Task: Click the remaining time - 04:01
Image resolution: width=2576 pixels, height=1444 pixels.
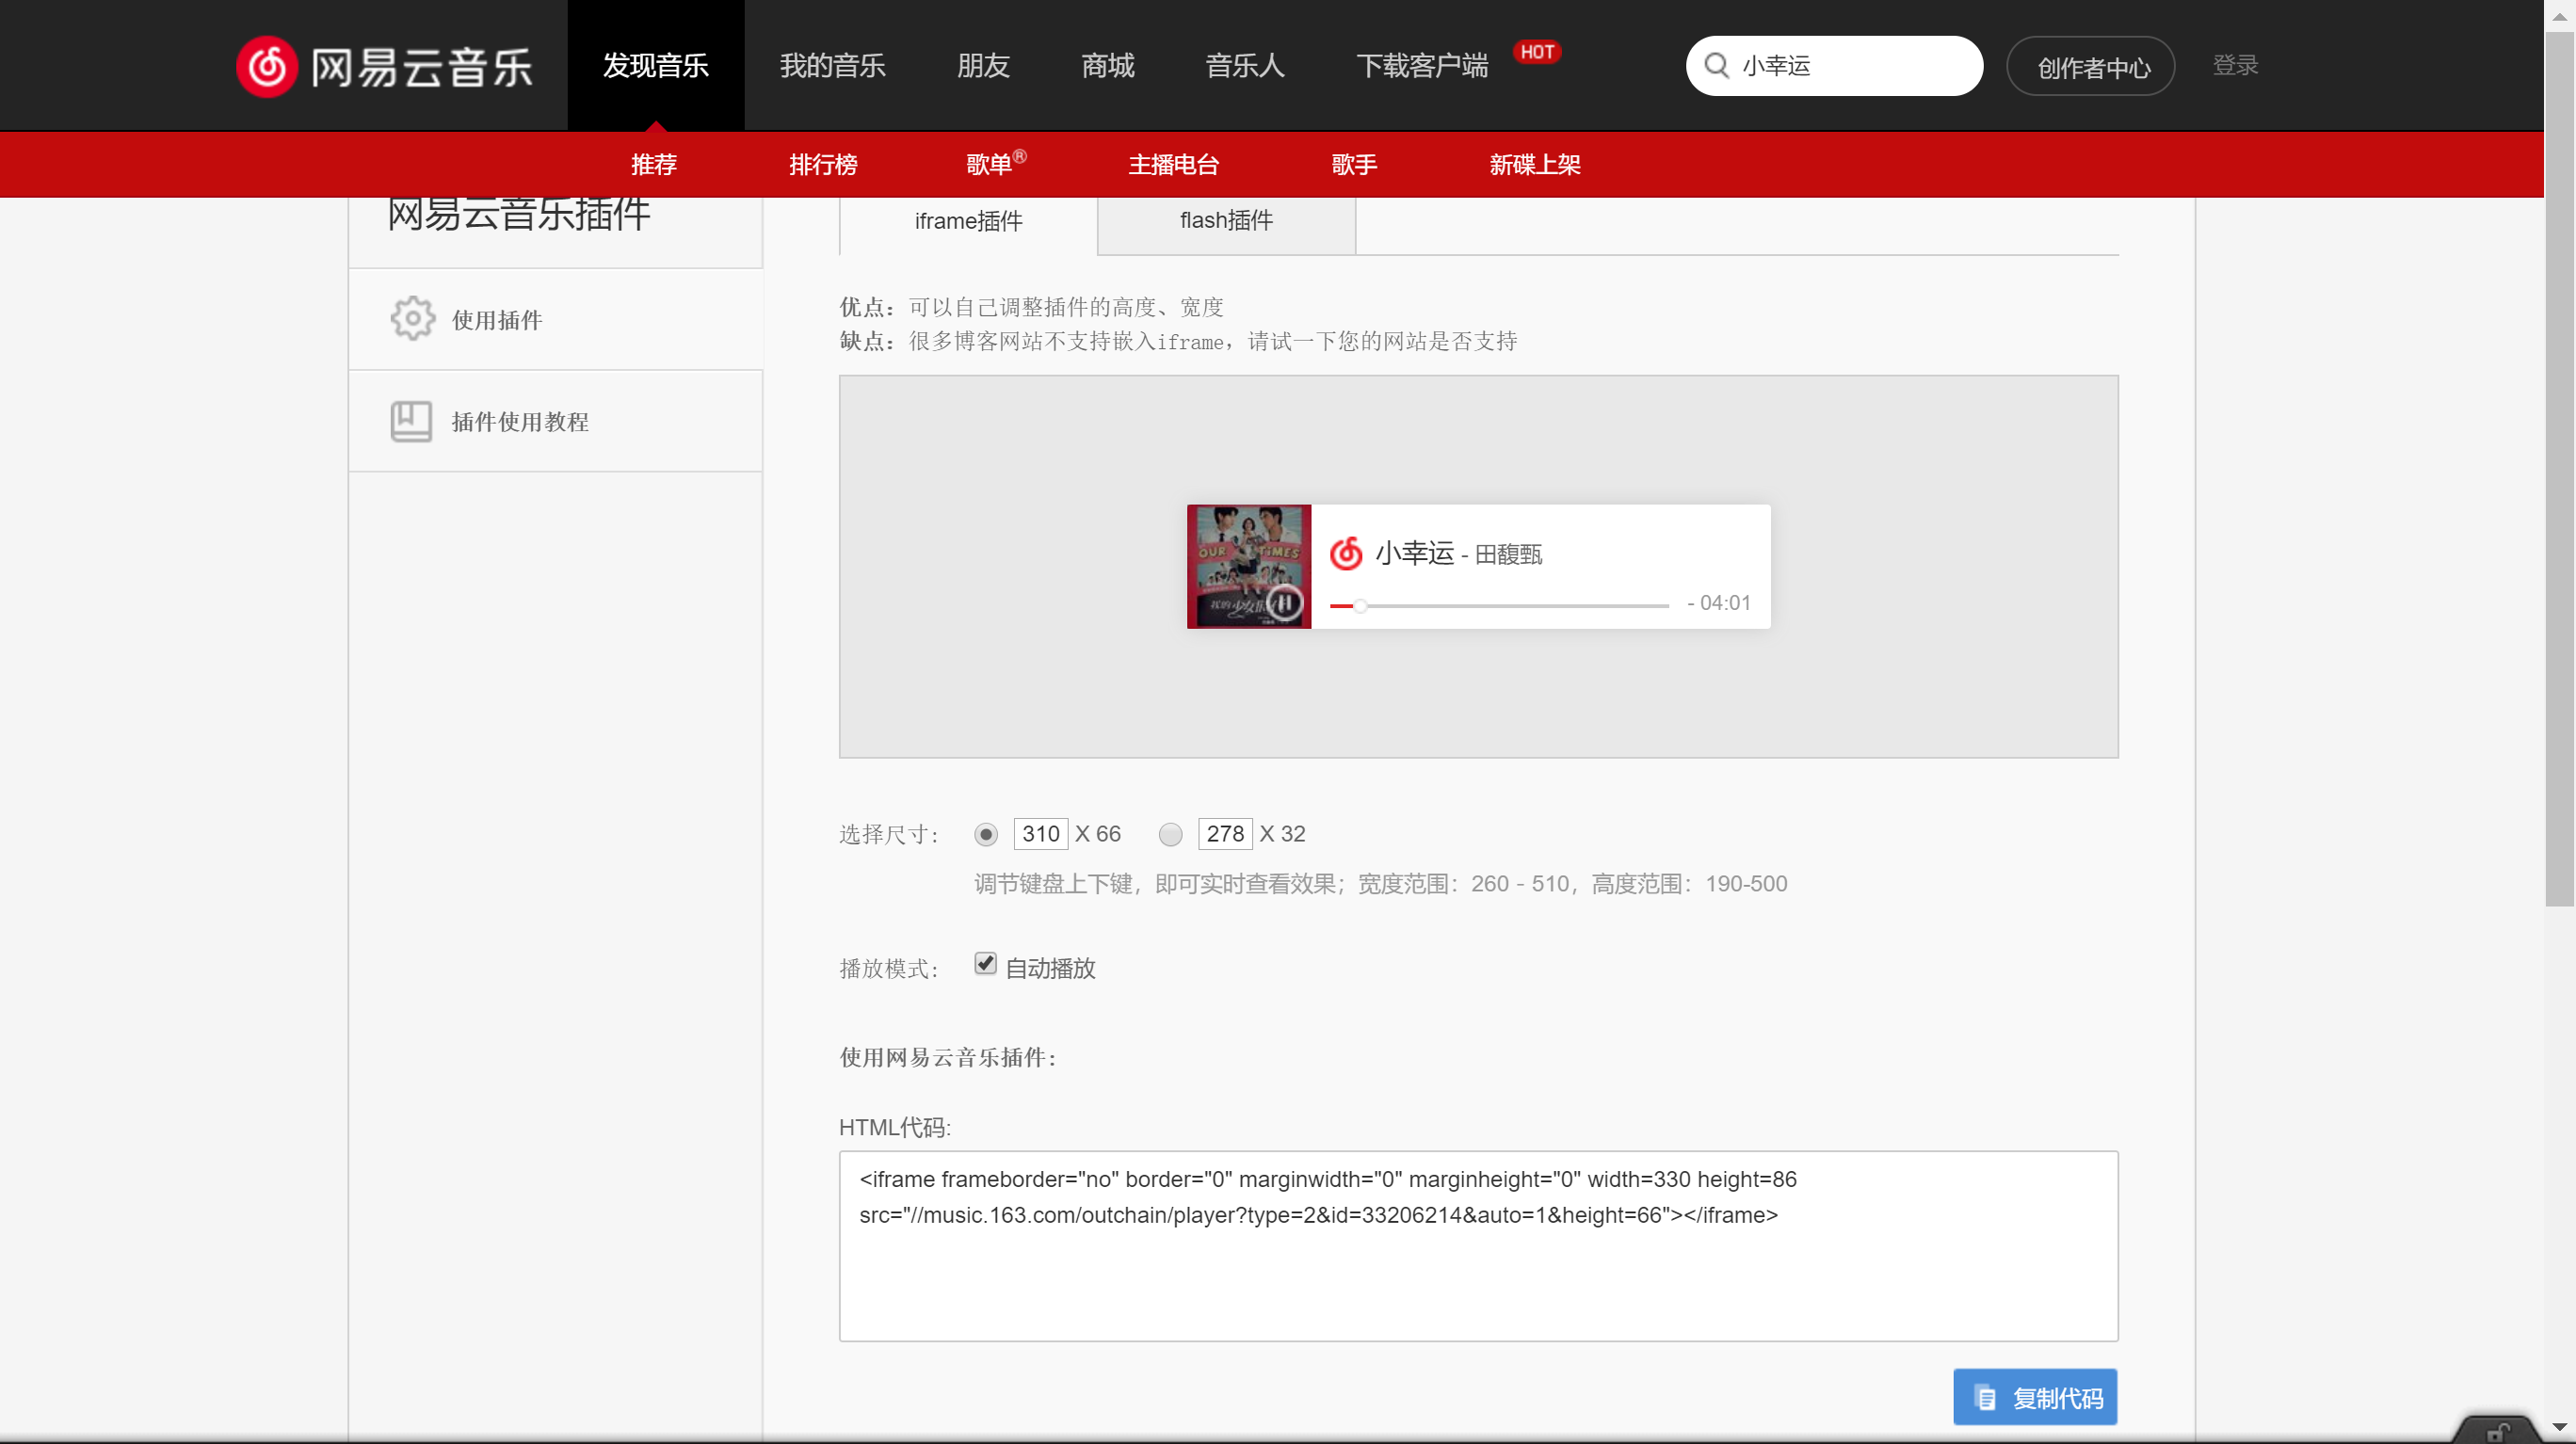Action: pos(1718,603)
